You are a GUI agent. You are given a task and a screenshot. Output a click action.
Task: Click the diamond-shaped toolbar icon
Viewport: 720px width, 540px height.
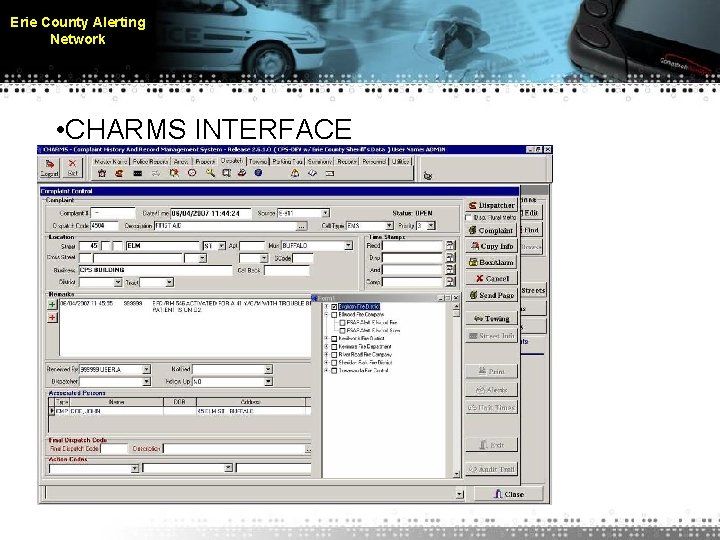click(x=312, y=173)
